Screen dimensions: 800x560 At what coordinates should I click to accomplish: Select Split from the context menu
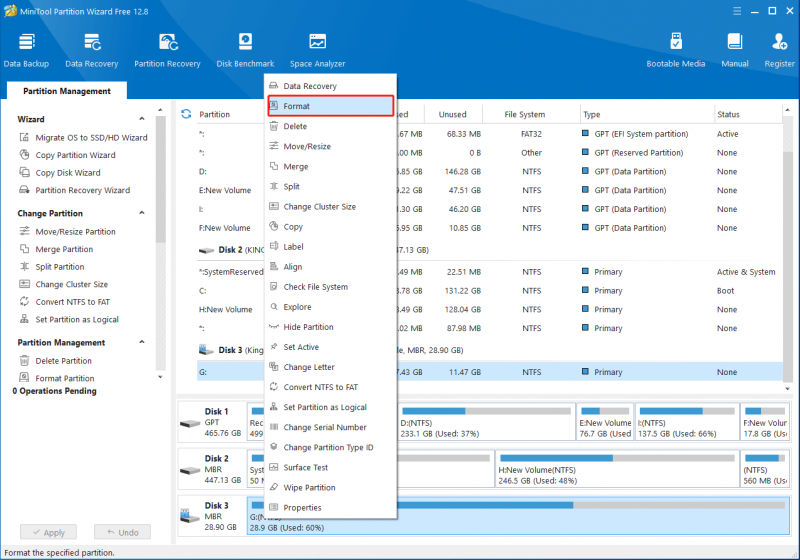pos(331,186)
